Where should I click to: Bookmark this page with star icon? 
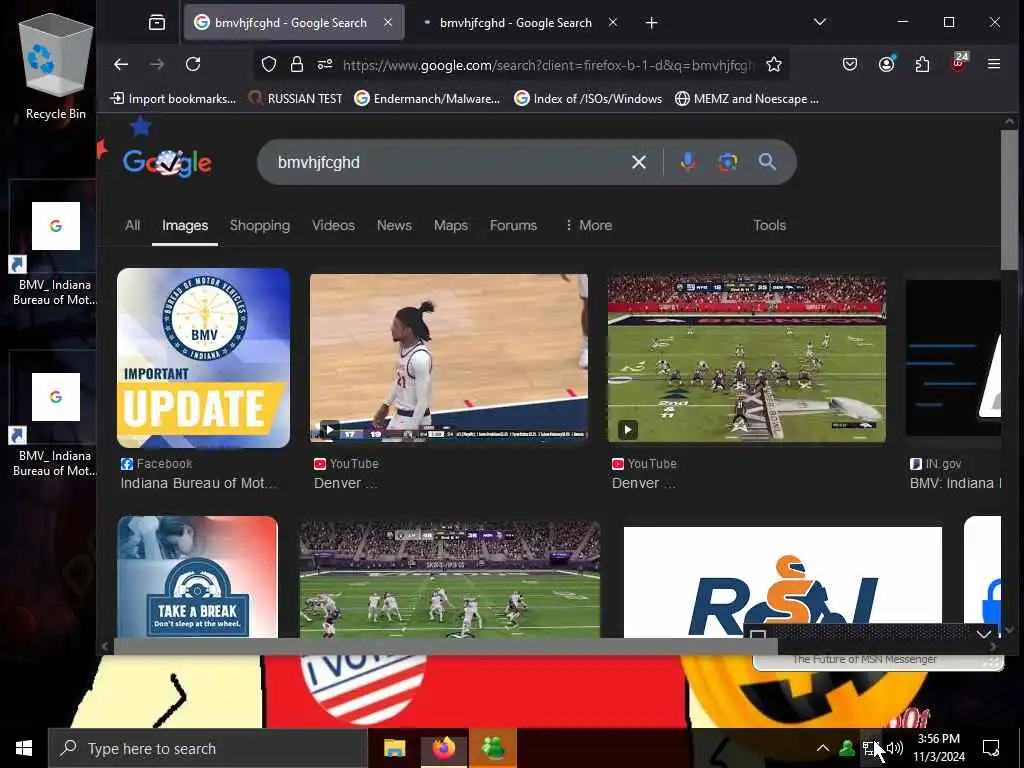coord(774,64)
